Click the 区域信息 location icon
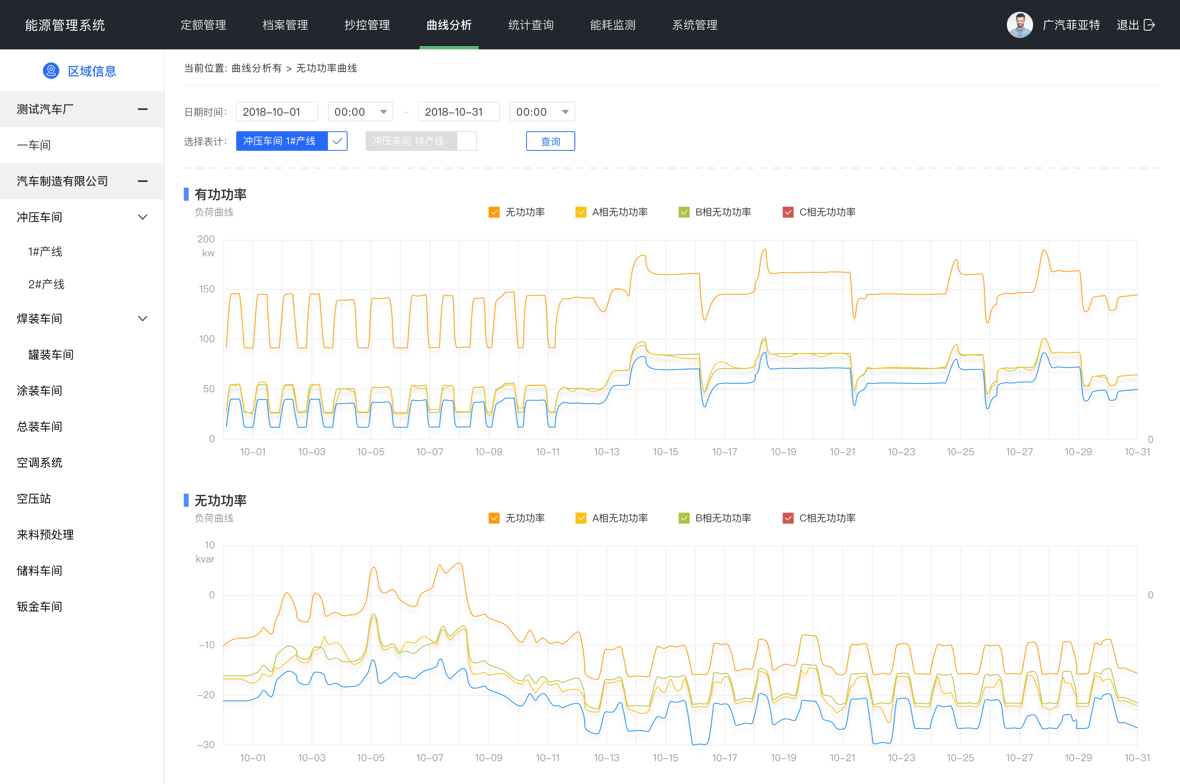 point(50,71)
